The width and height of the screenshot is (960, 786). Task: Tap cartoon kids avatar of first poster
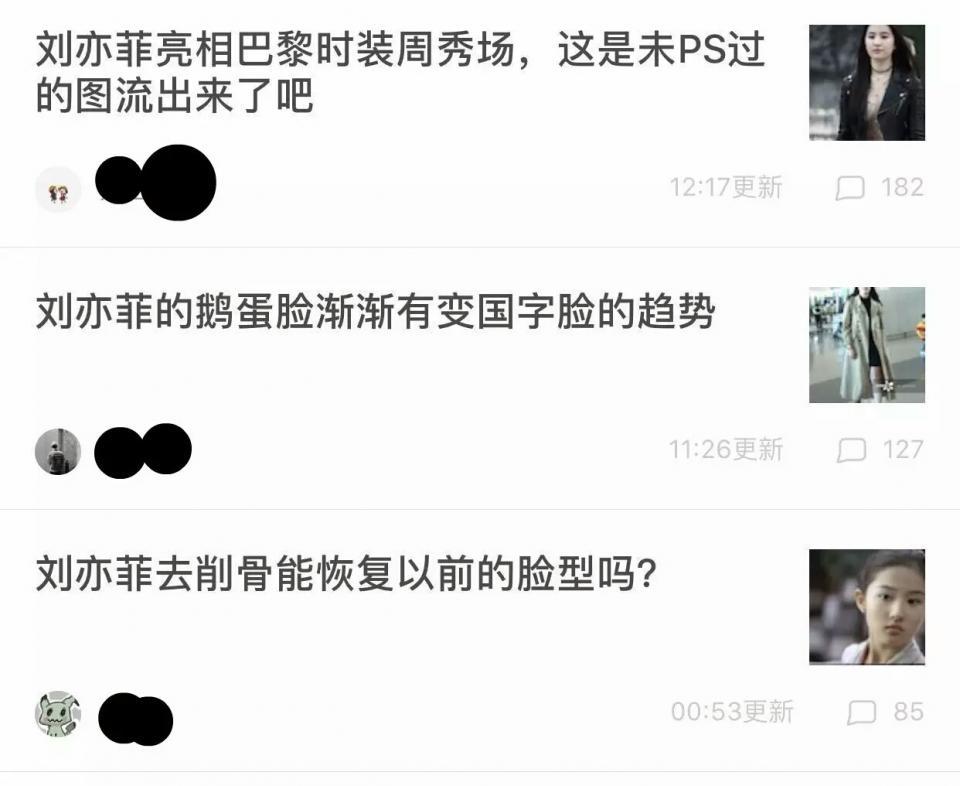point(58,189)
